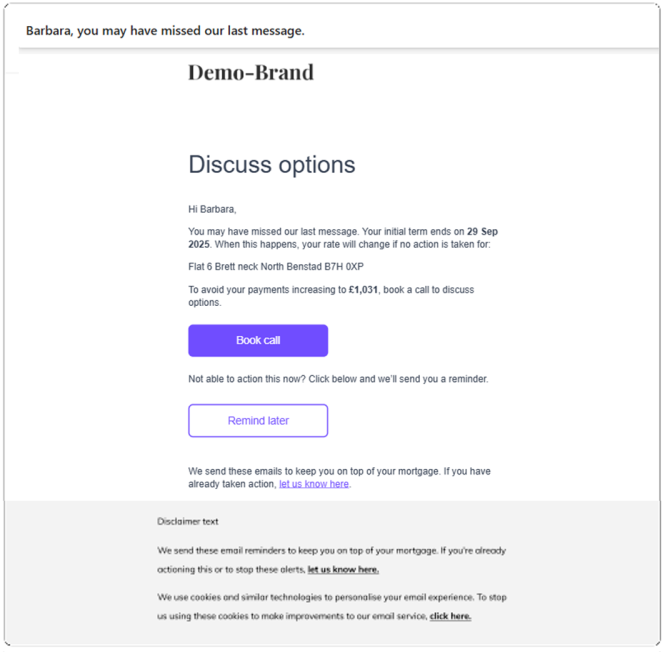Click the 'Not able to action this now?' sentence
664x652 pixels.
point(247,379)
